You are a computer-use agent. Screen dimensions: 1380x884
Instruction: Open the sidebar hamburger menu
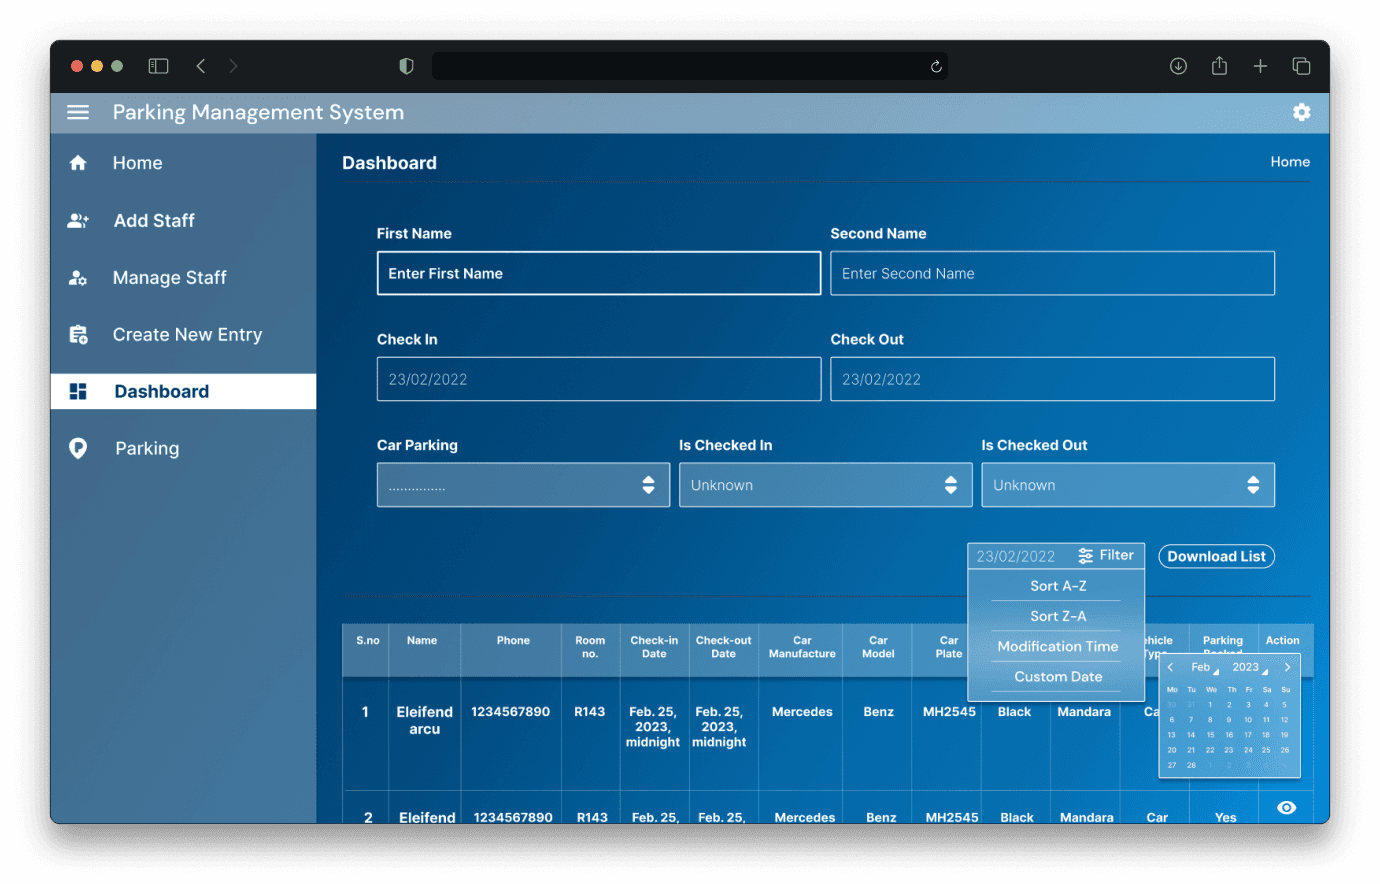click(x=77, y=112)
